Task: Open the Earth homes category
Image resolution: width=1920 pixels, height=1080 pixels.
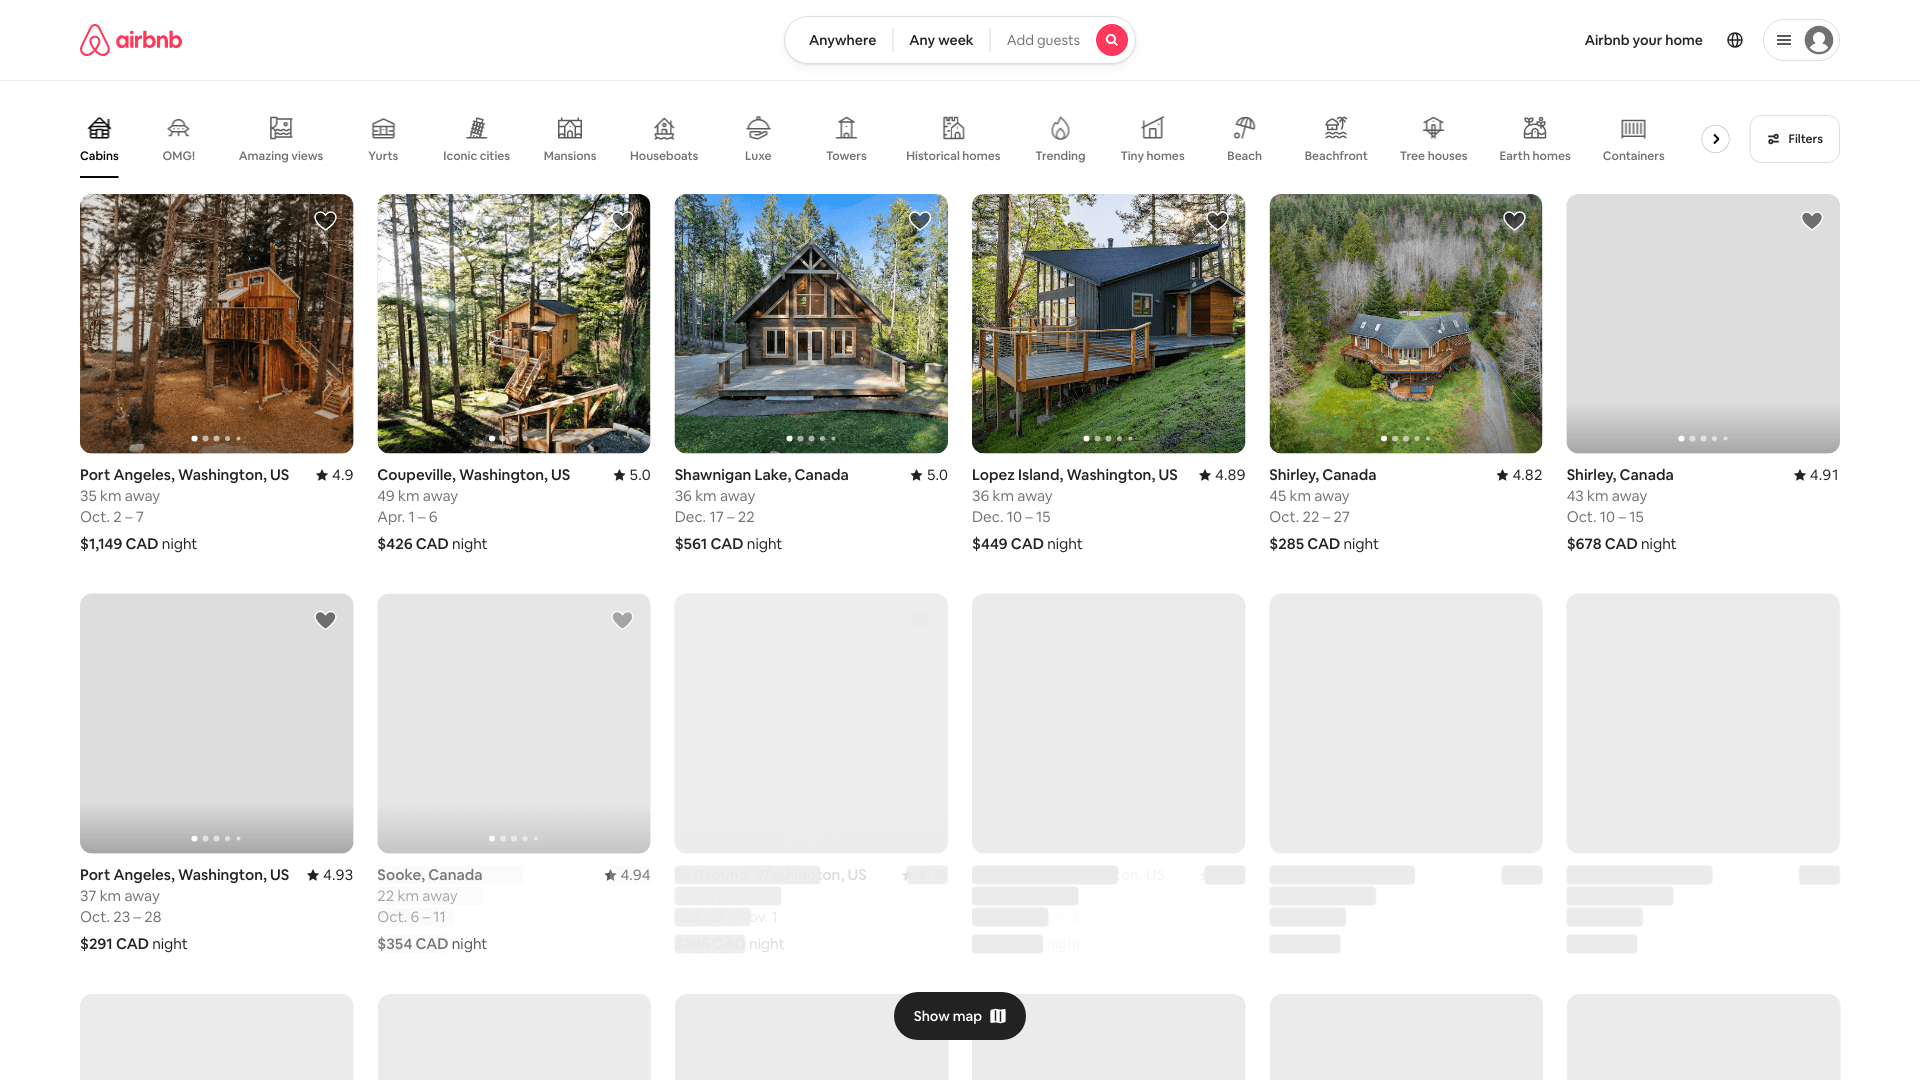Action: point(1535,140)
